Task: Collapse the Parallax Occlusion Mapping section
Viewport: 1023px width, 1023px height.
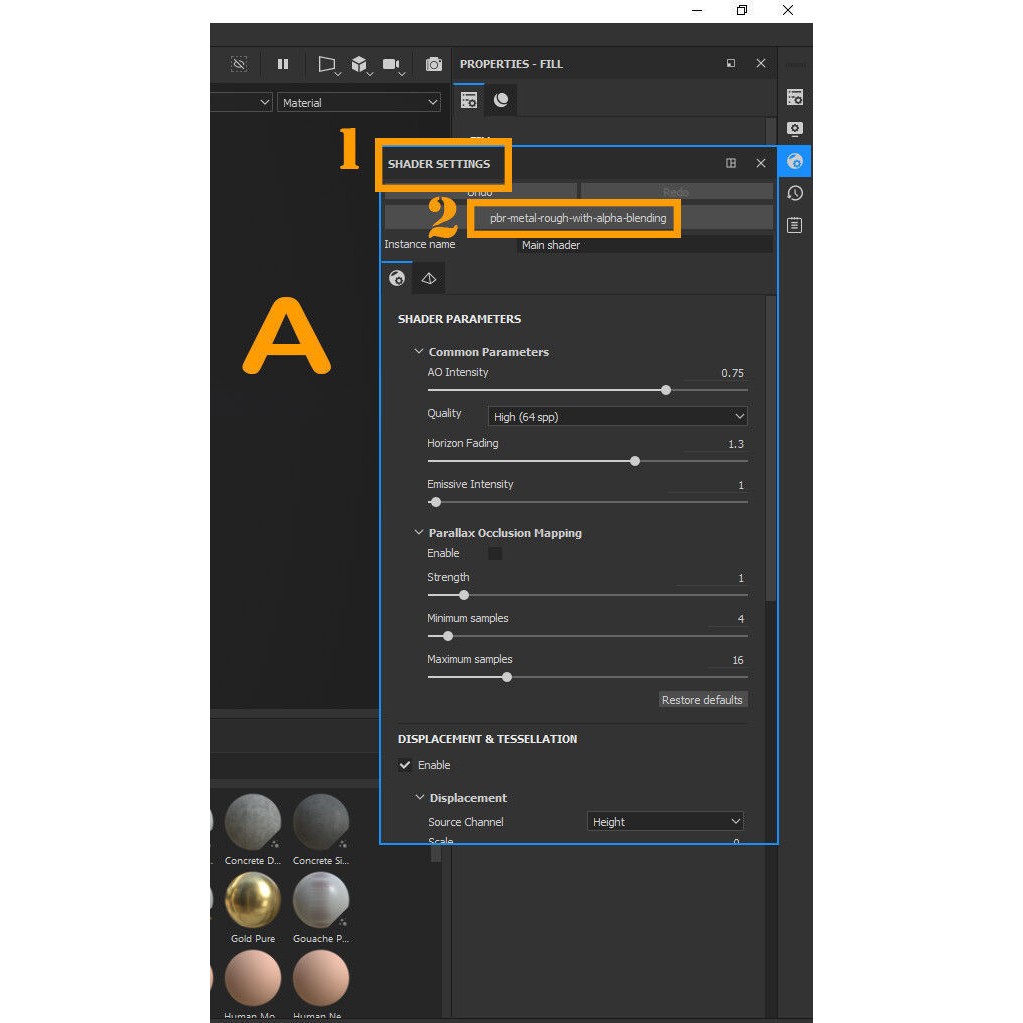Action: pos(419,533)
